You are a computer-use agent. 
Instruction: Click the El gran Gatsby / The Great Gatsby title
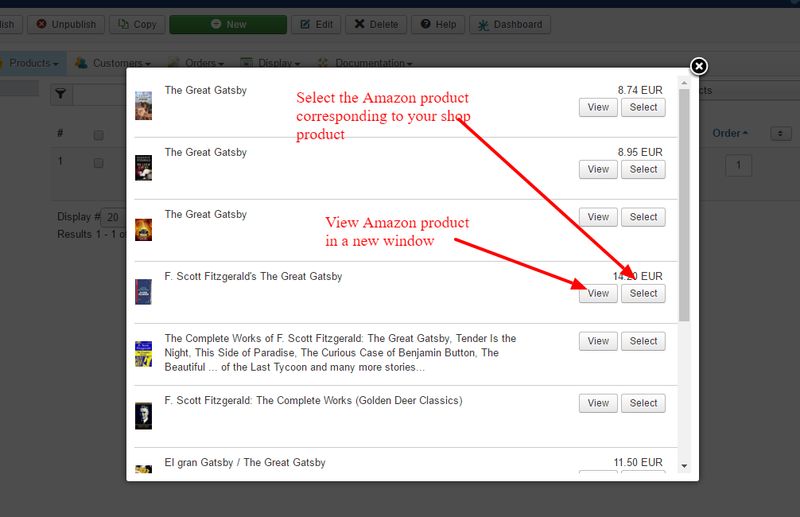point(245,462)
